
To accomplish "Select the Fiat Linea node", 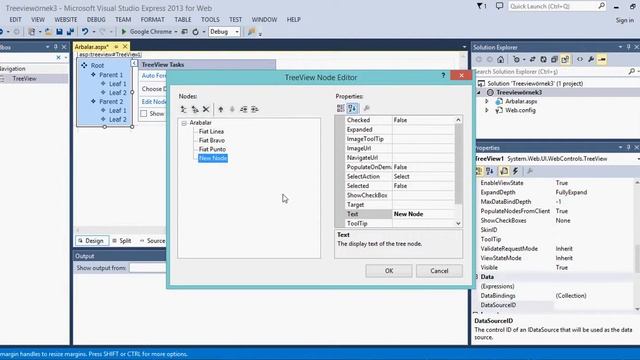I will pos(211,131).
